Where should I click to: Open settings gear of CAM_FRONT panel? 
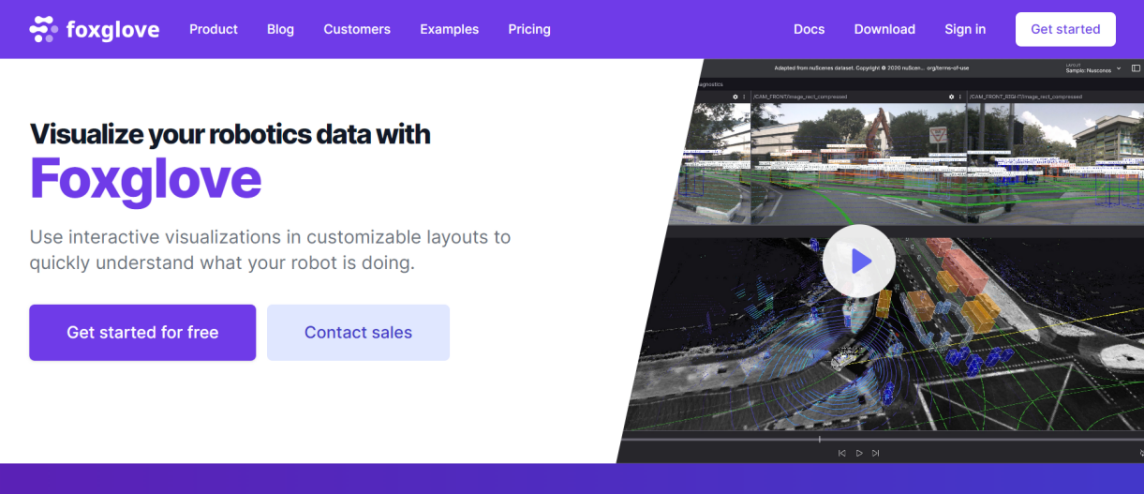coord(951,96)
